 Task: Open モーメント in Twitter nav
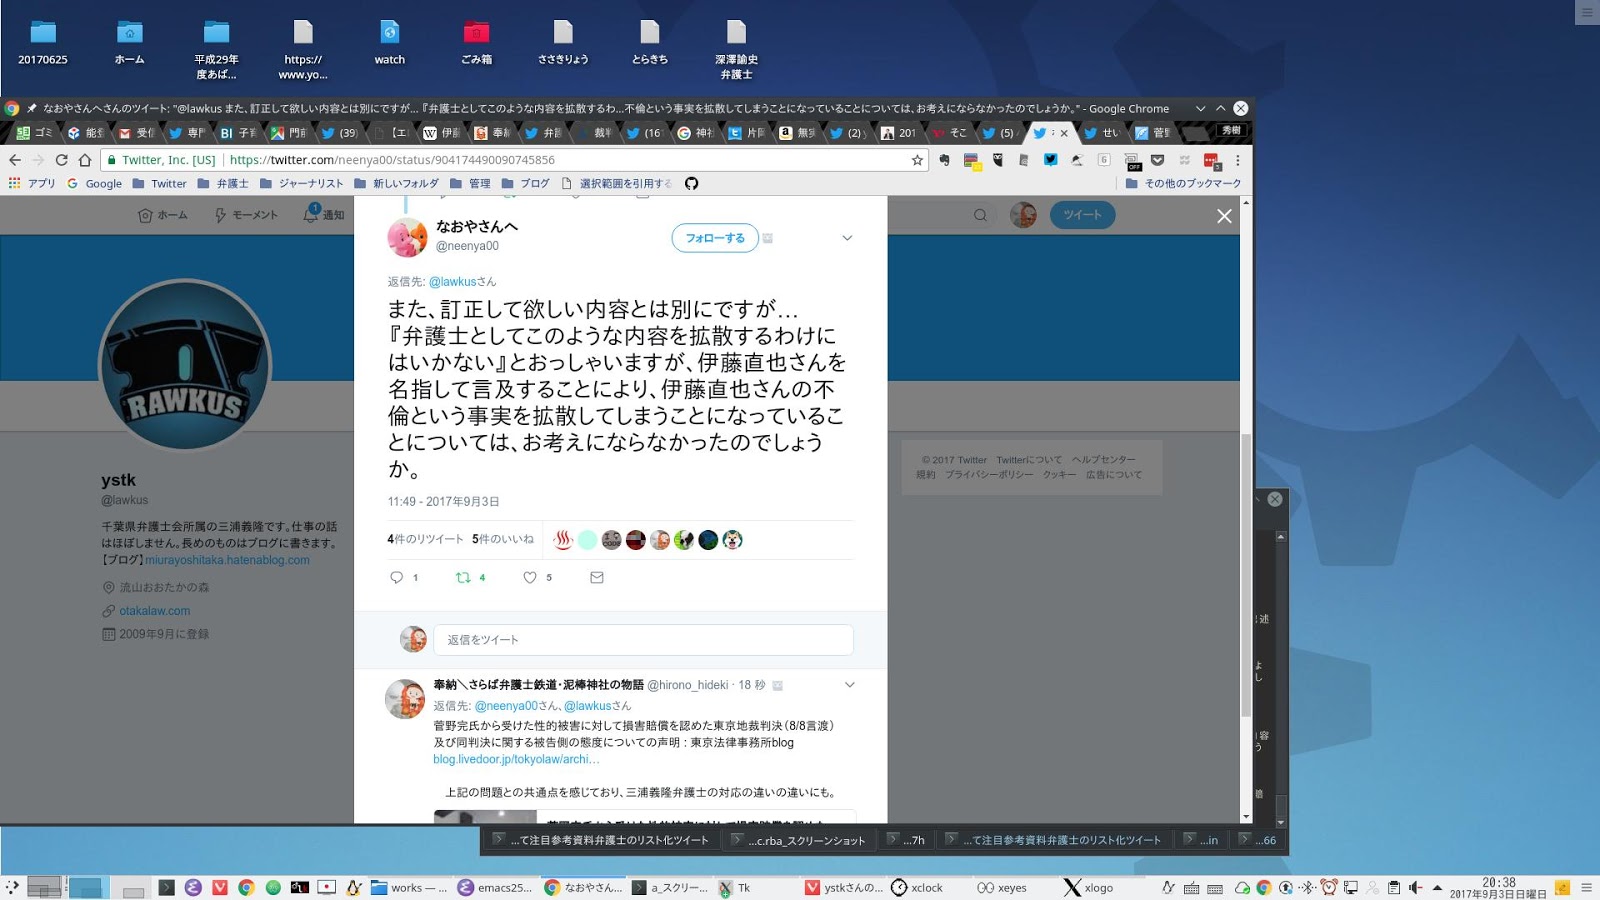(246, 215)
